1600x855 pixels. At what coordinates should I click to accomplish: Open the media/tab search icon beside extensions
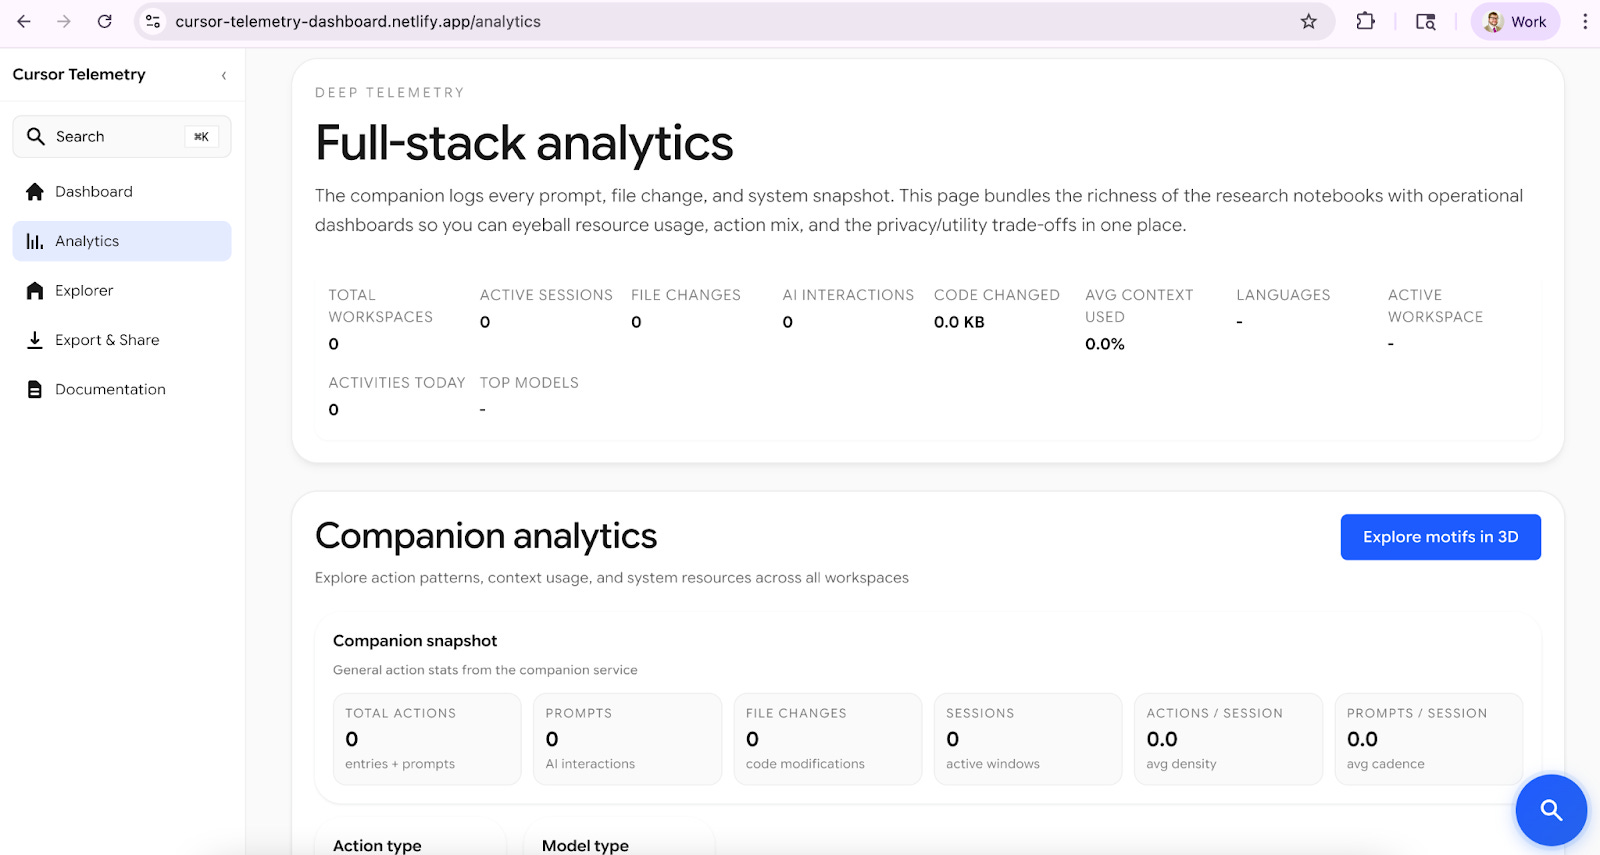click(x=1426, y=21)
